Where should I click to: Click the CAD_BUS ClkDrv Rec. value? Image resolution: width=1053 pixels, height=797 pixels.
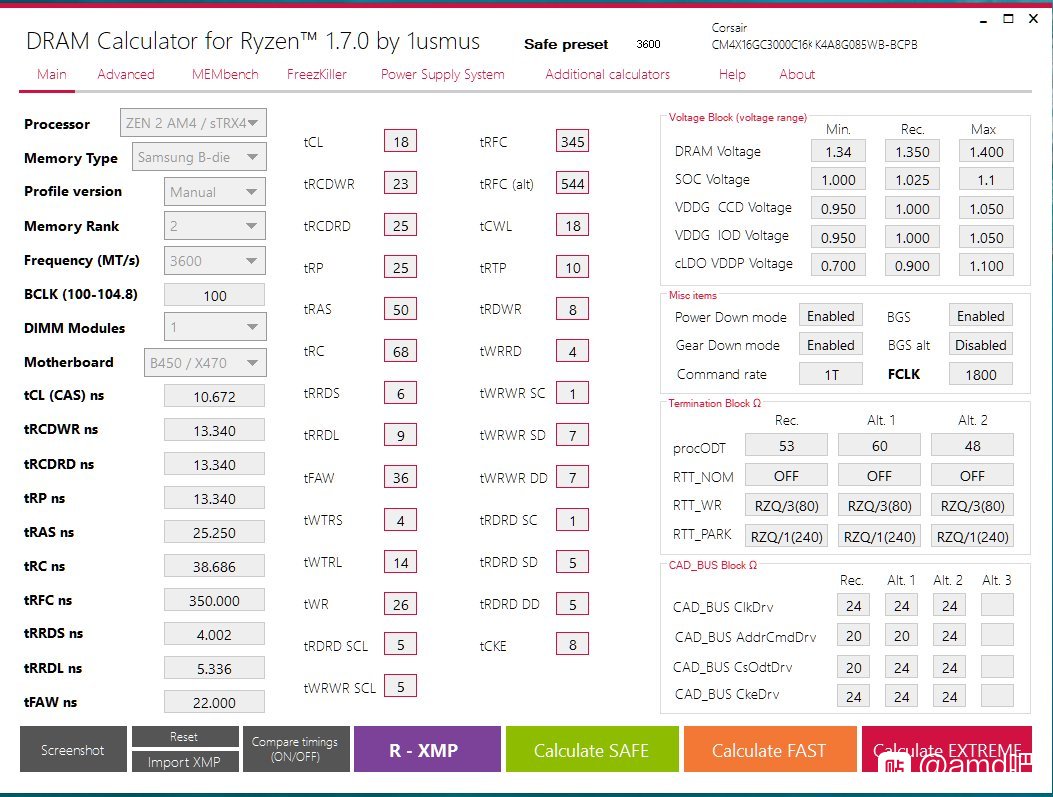tap(854, 606)
